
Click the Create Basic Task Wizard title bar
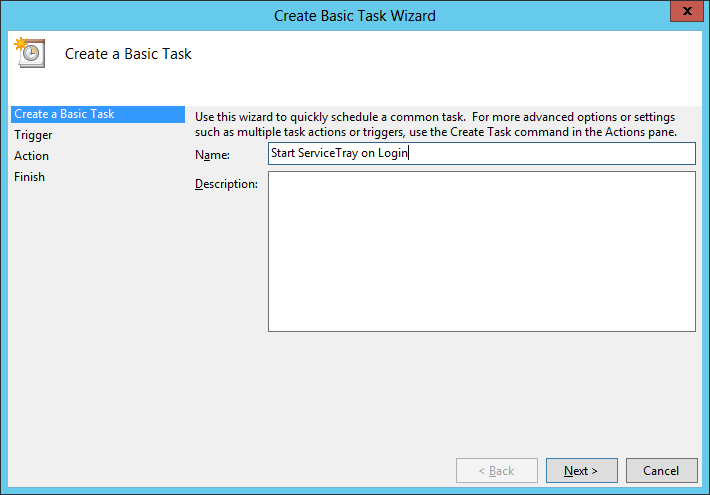pyautogui.click(x=355, y=15)
